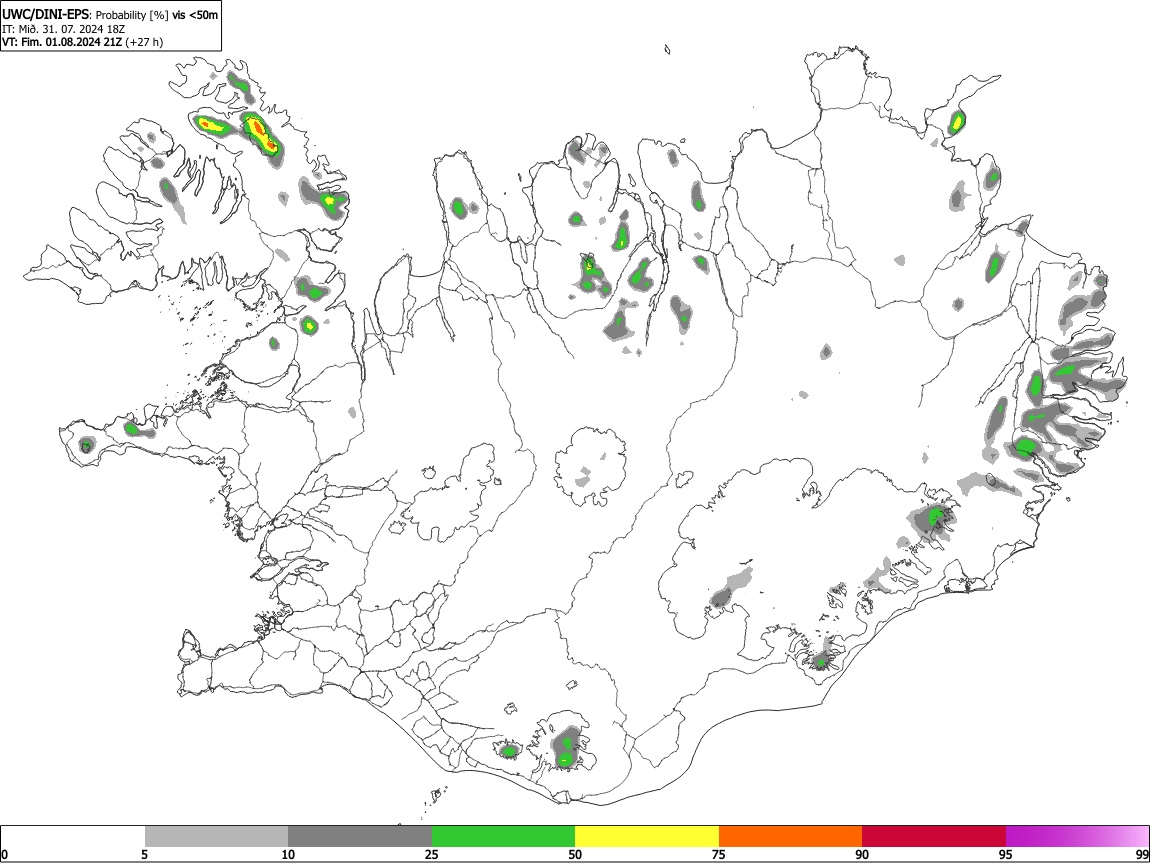This screenshot has width=1150, height=863.
Task: Click the 'UWC/DINI-EPS' title text
Action: [45, 15]
